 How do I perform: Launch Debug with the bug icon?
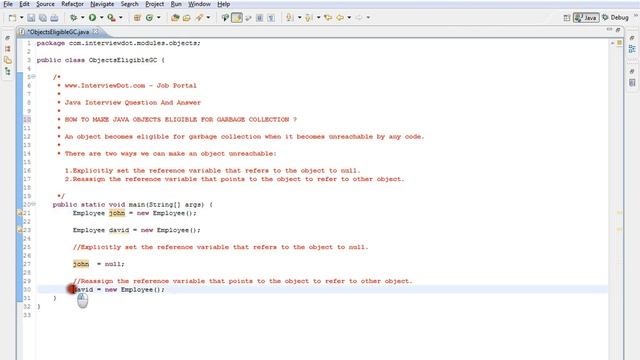point(73,18)
